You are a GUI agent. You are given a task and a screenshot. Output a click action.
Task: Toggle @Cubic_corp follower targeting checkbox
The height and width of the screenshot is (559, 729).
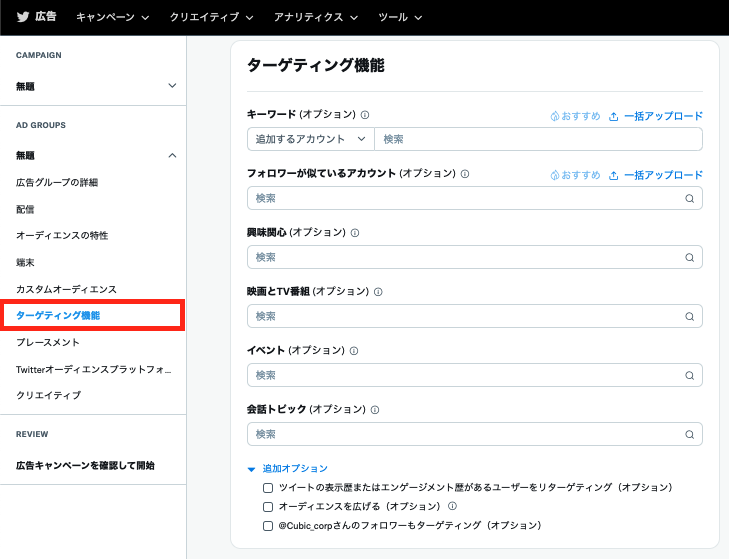pos(267,525)
